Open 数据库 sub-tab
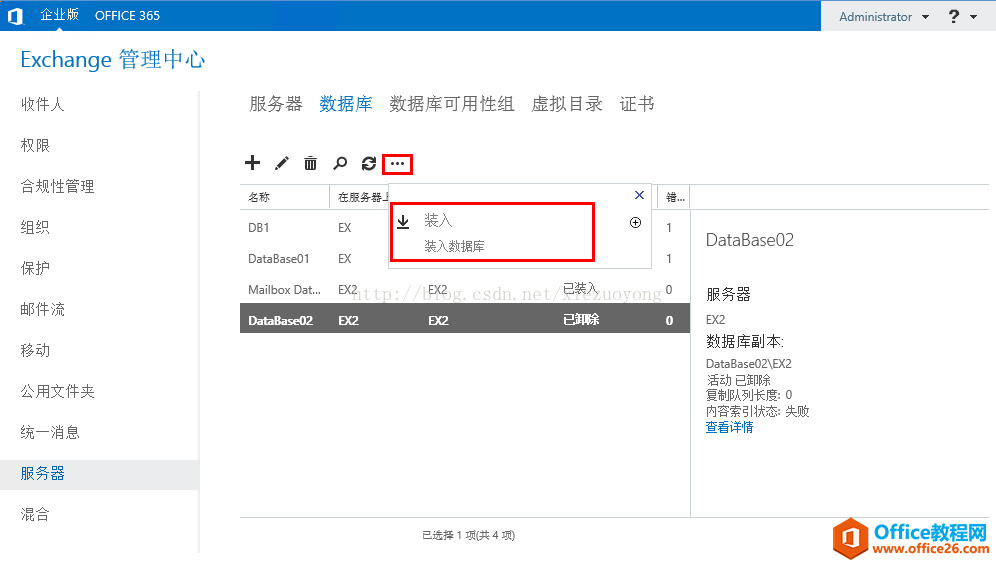The height and width of the screenshot is (566, 996). point(346,104)
